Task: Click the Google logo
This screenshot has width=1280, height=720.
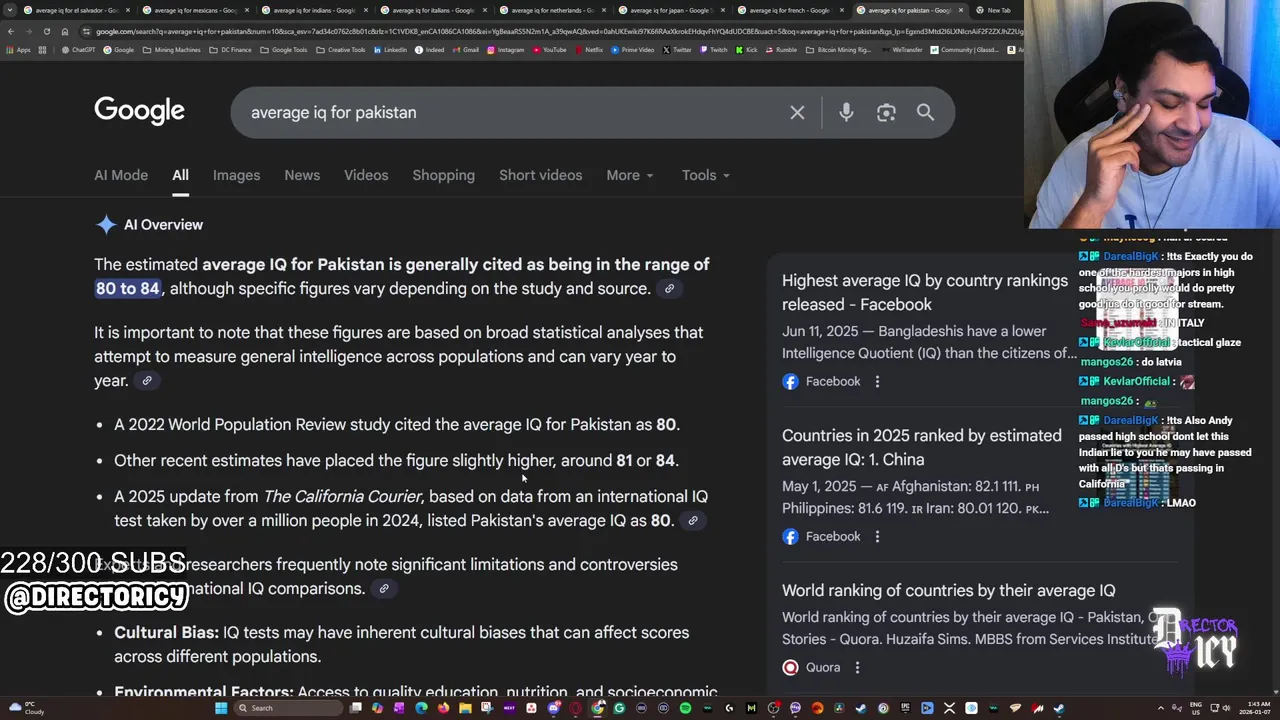Action: tap(140, 111)
